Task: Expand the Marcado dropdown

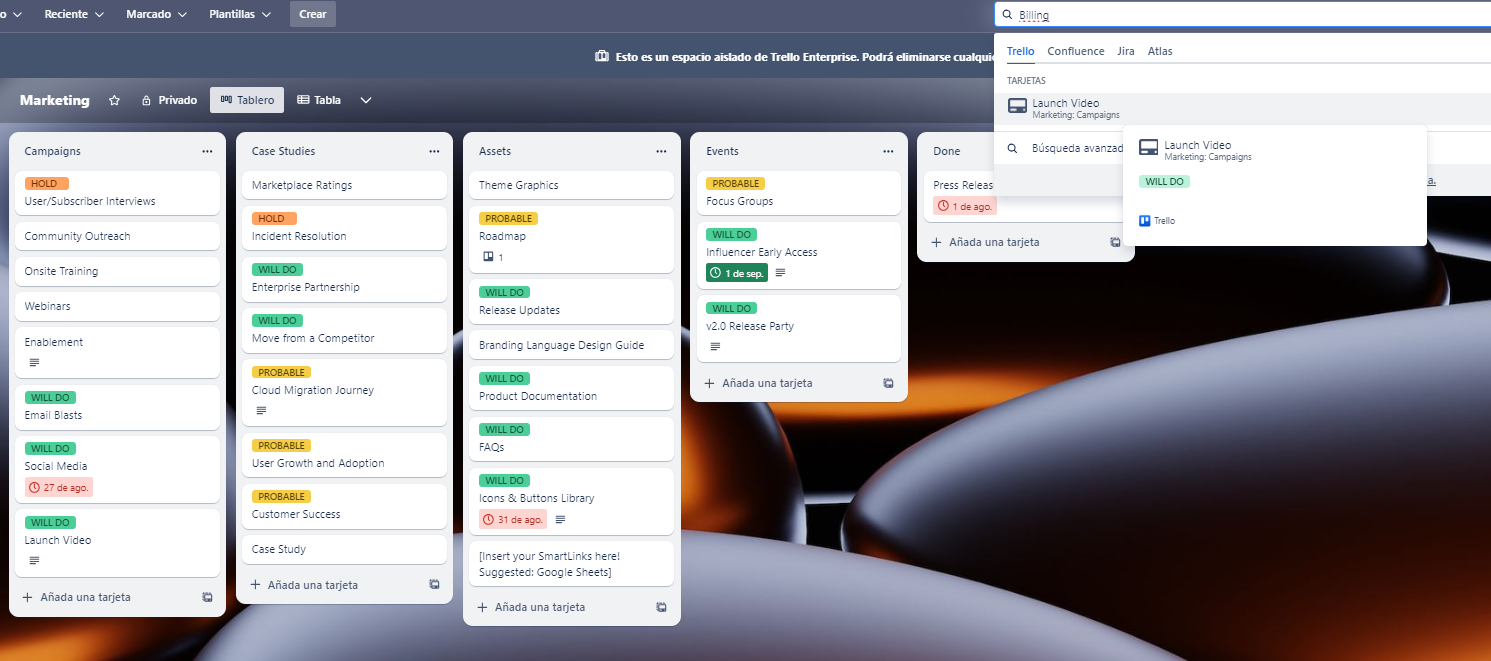Action: pyautogui.click(x=156, y=15)
